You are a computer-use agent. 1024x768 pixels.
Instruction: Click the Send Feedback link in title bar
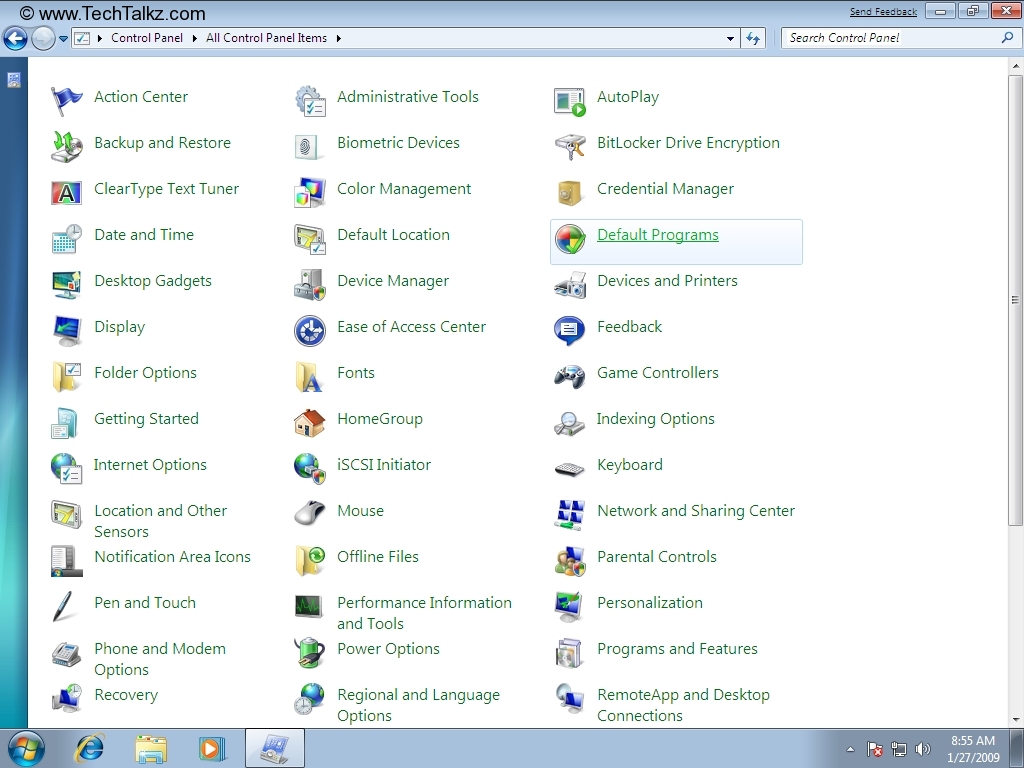[883, 12]
